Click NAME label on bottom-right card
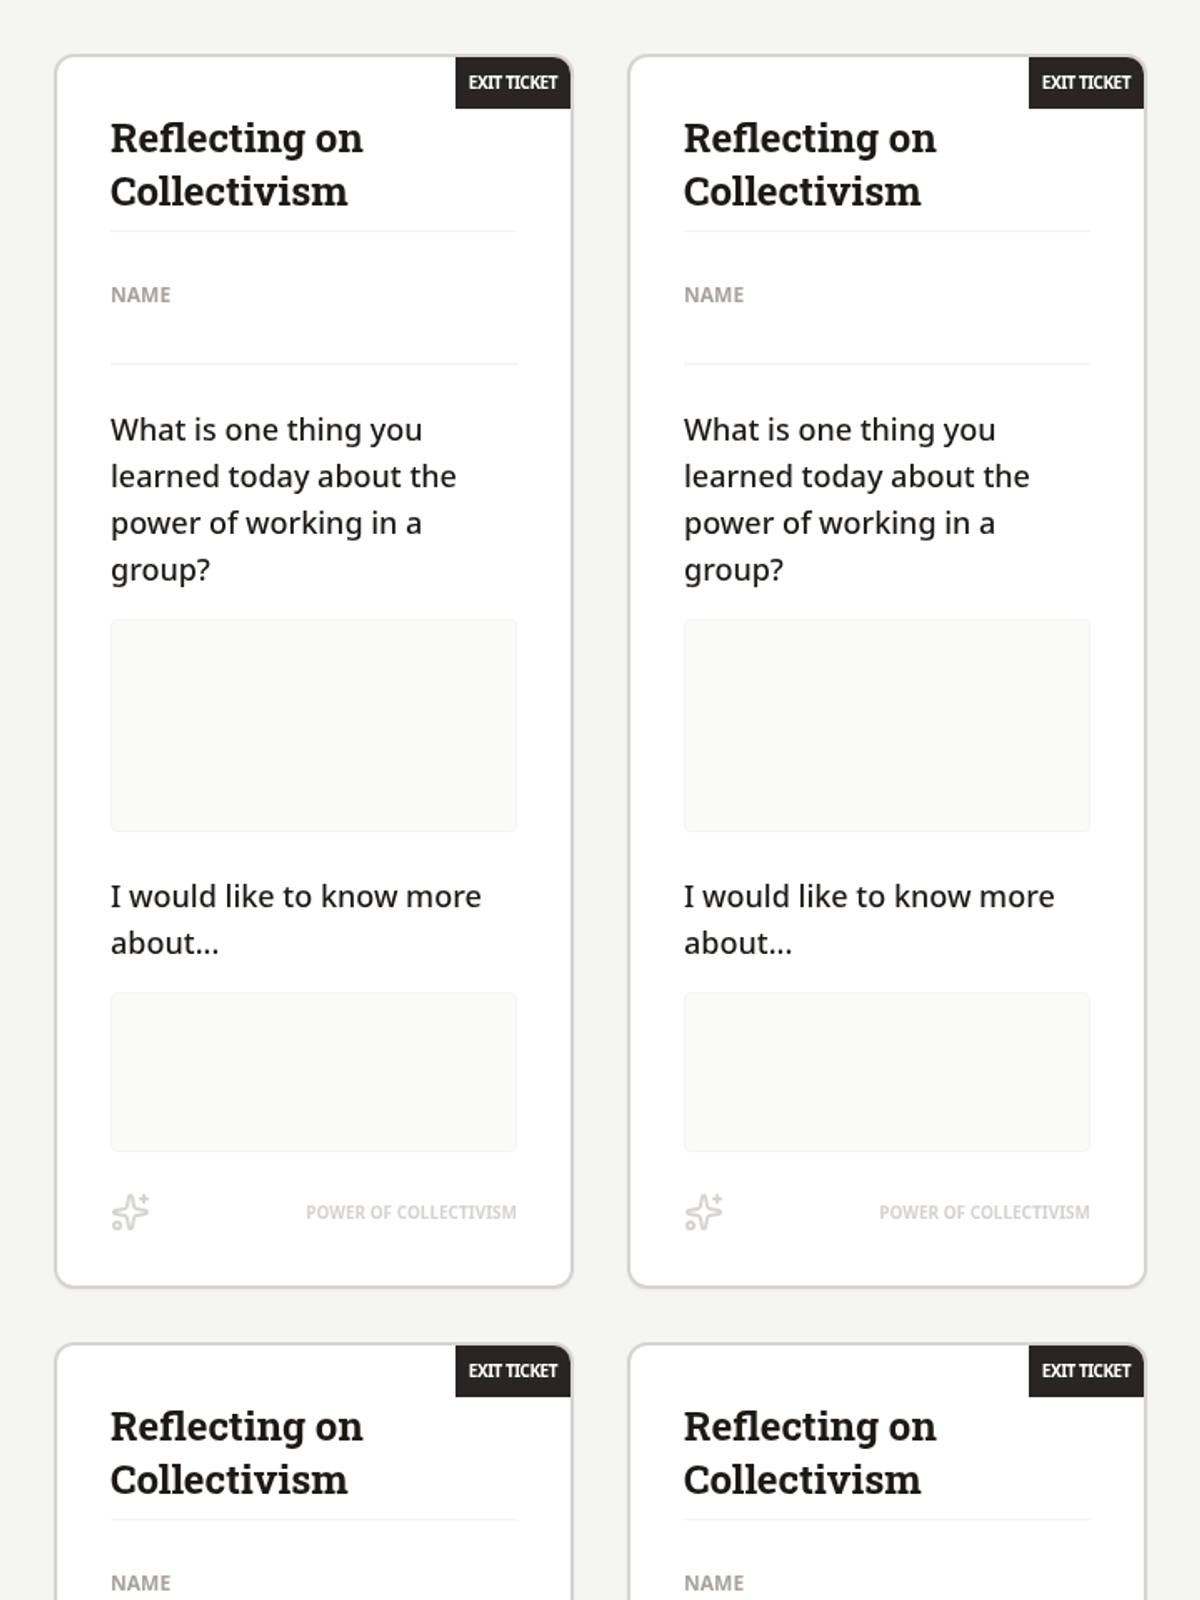The height and width of the screenshot is (1600, 1200). pos(714,1583)
